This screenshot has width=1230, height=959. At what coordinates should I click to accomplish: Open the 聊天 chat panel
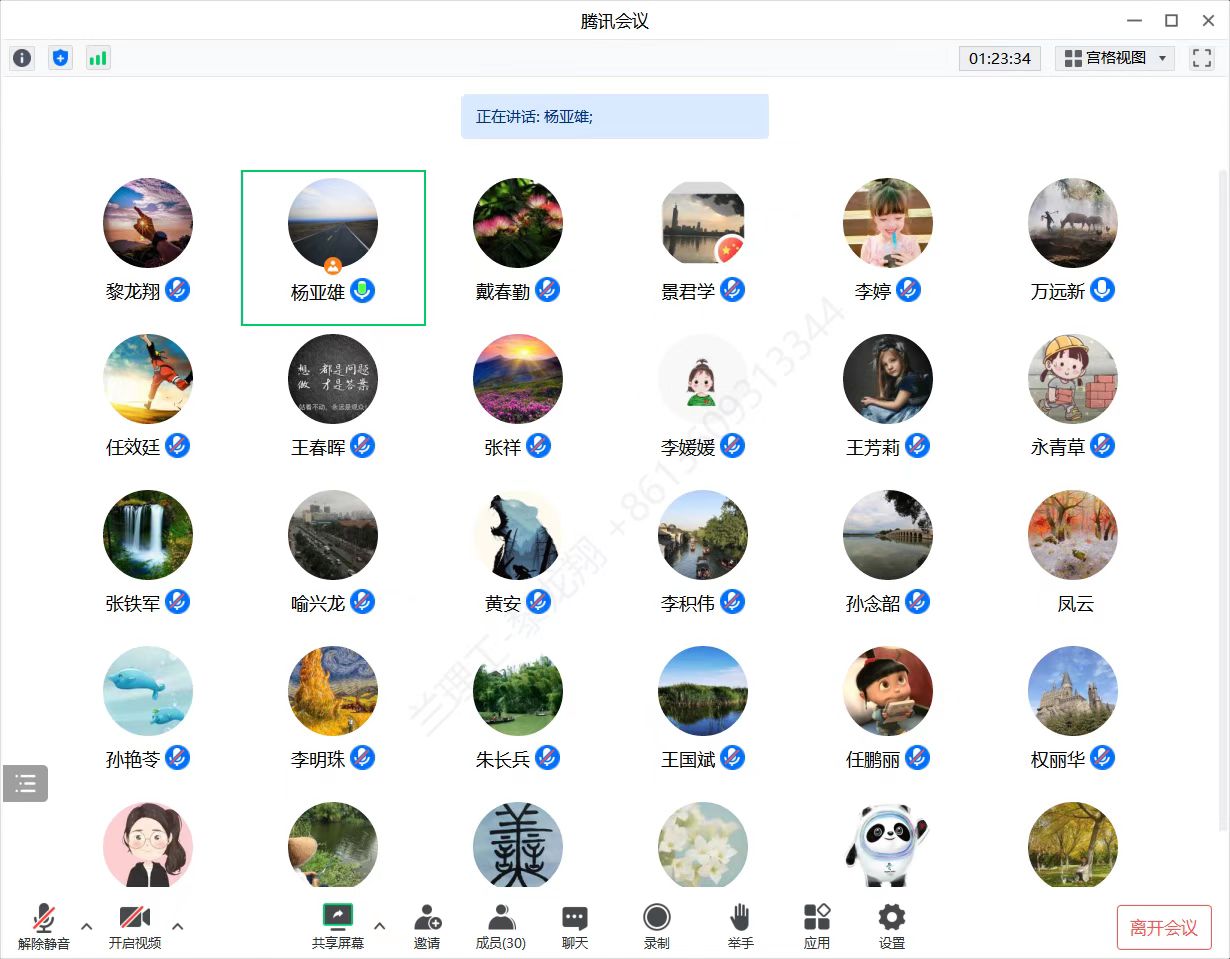pos(575,926)
